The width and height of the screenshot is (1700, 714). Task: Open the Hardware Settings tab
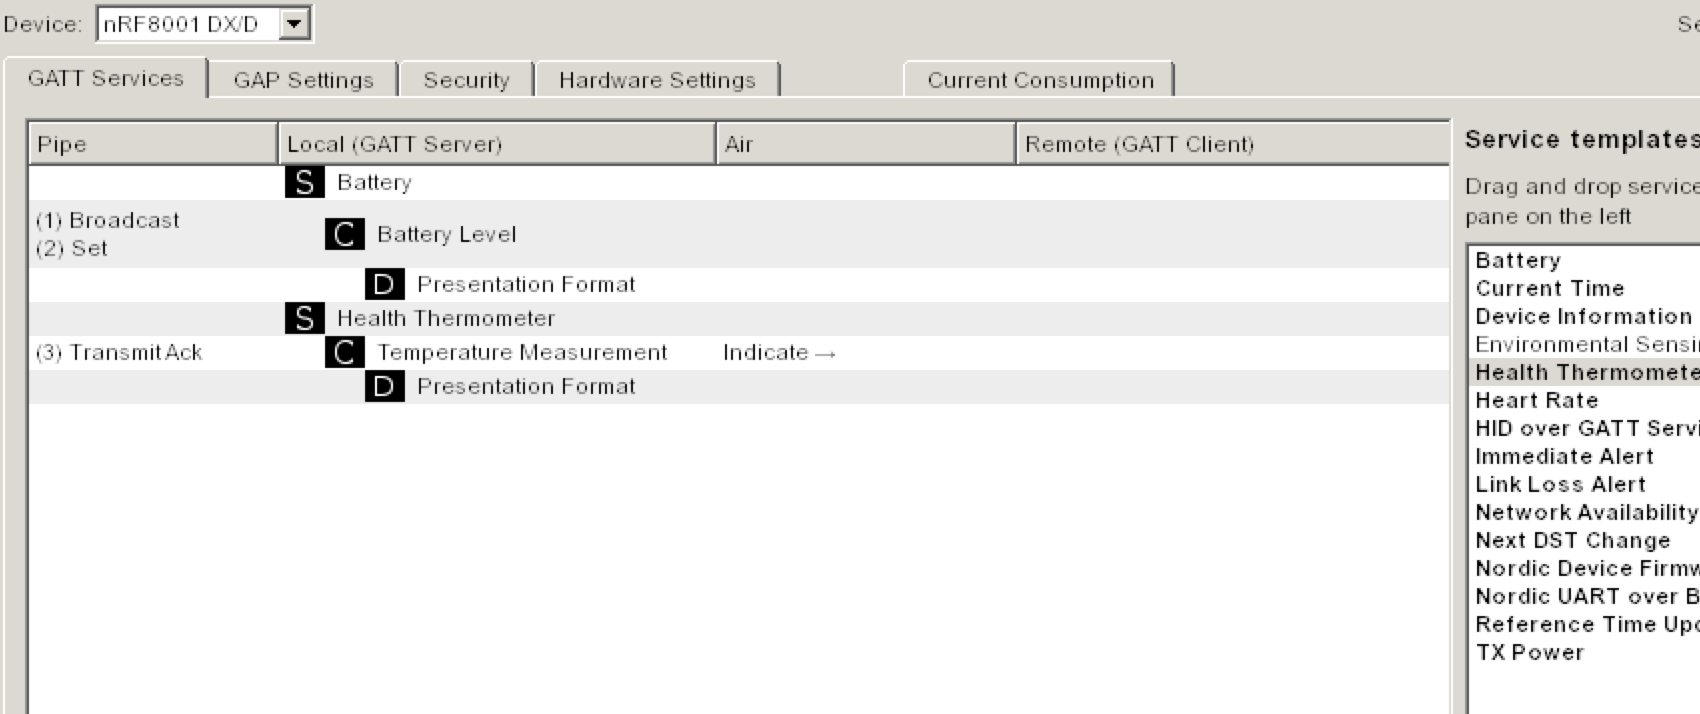pyautogui.click(x=657, y=80)
